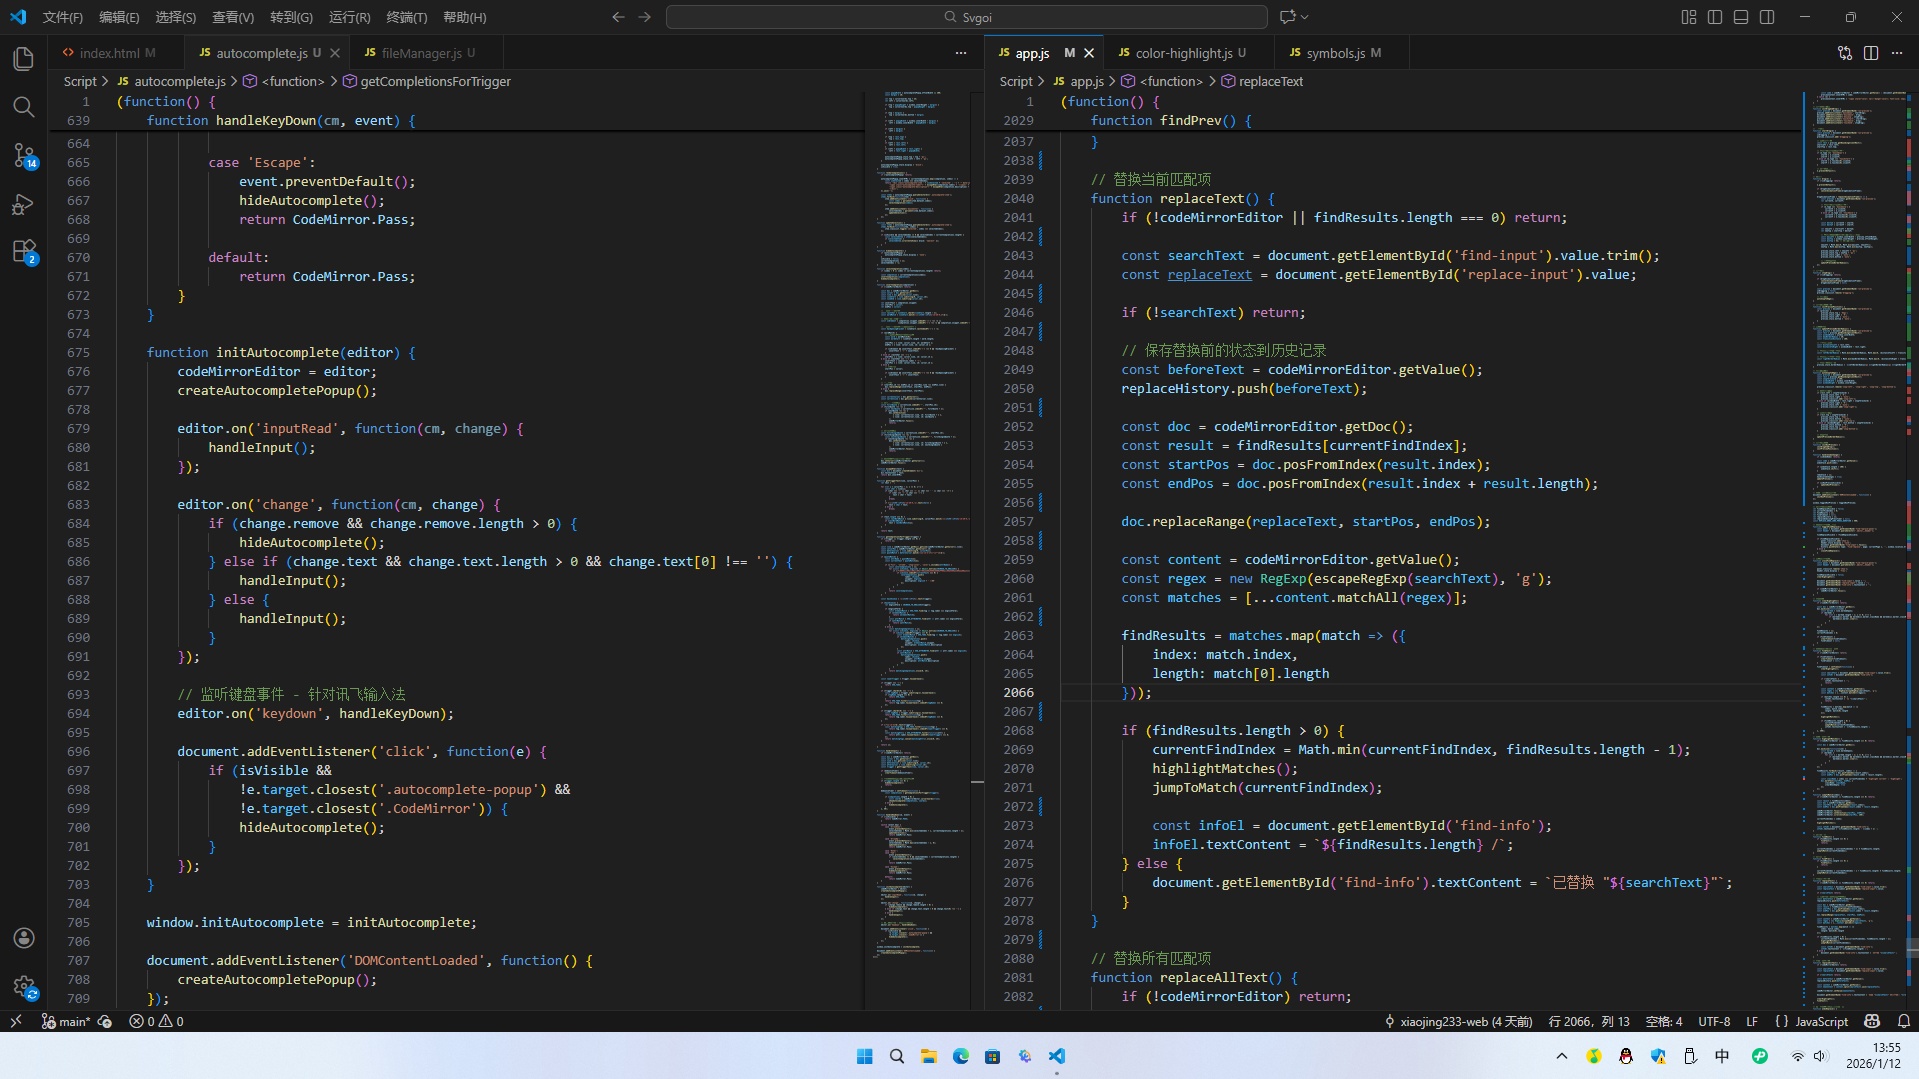The height and width of the screenshot is (1079, 1919).
Task: Click the Svgoi command center search box
Action: pos(966,17)
